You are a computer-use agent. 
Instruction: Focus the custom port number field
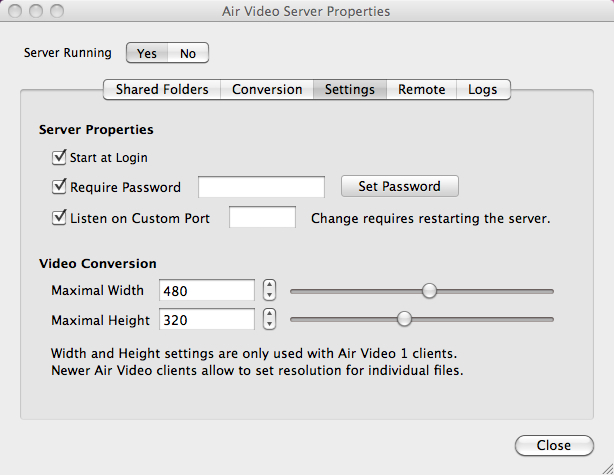[262, 217]
